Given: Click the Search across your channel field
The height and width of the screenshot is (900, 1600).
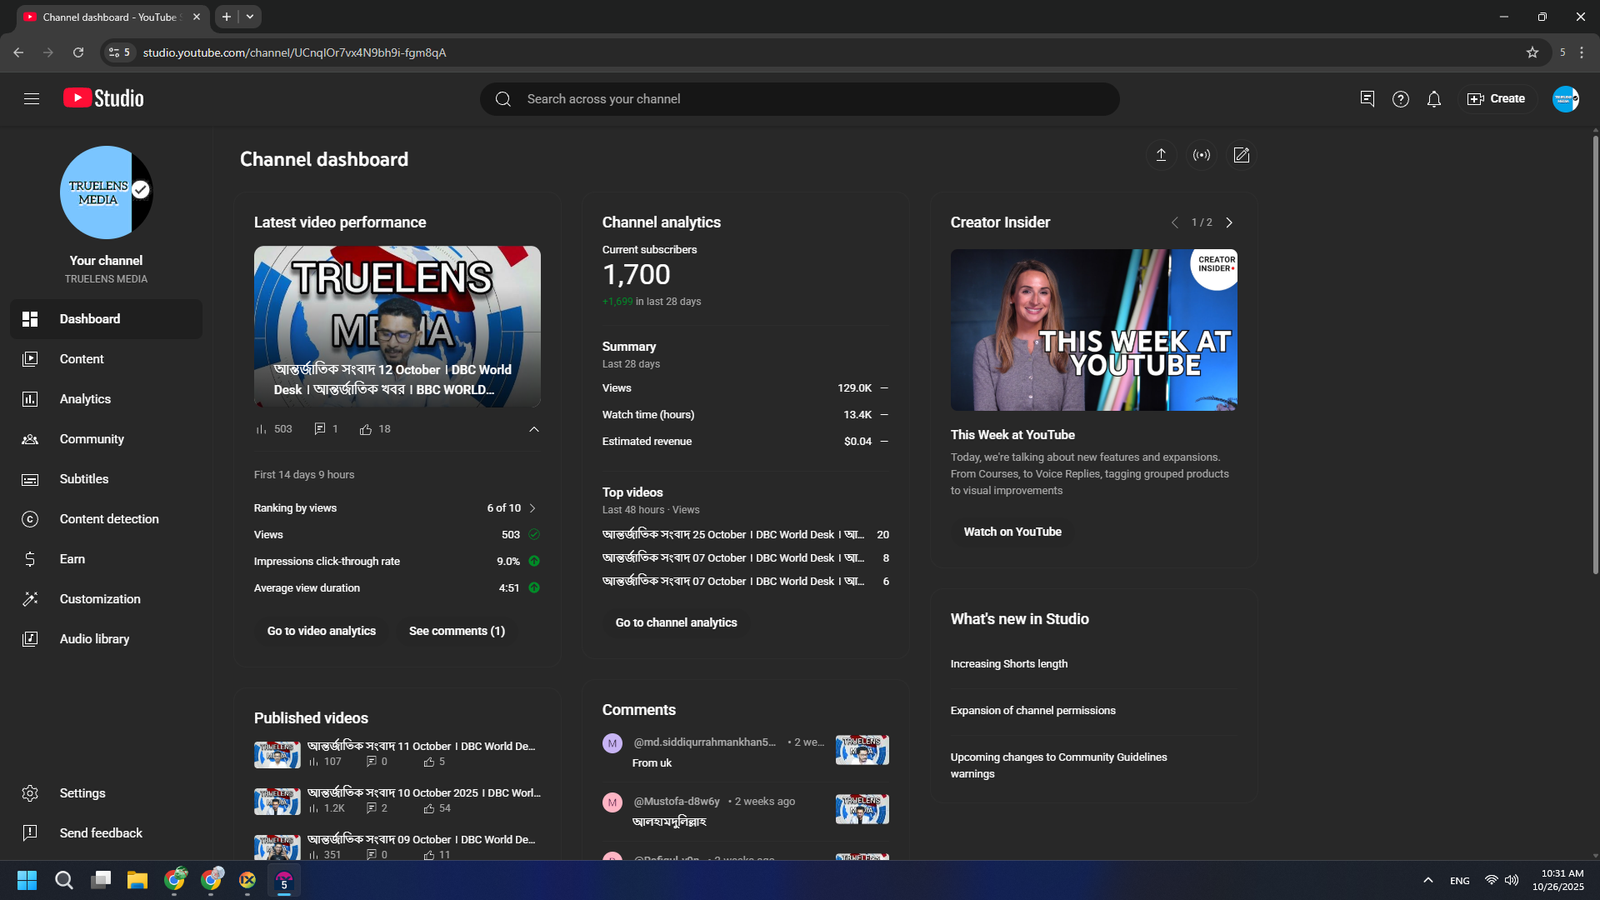Looking at the screenshot, I should click(x=800, y=99).
